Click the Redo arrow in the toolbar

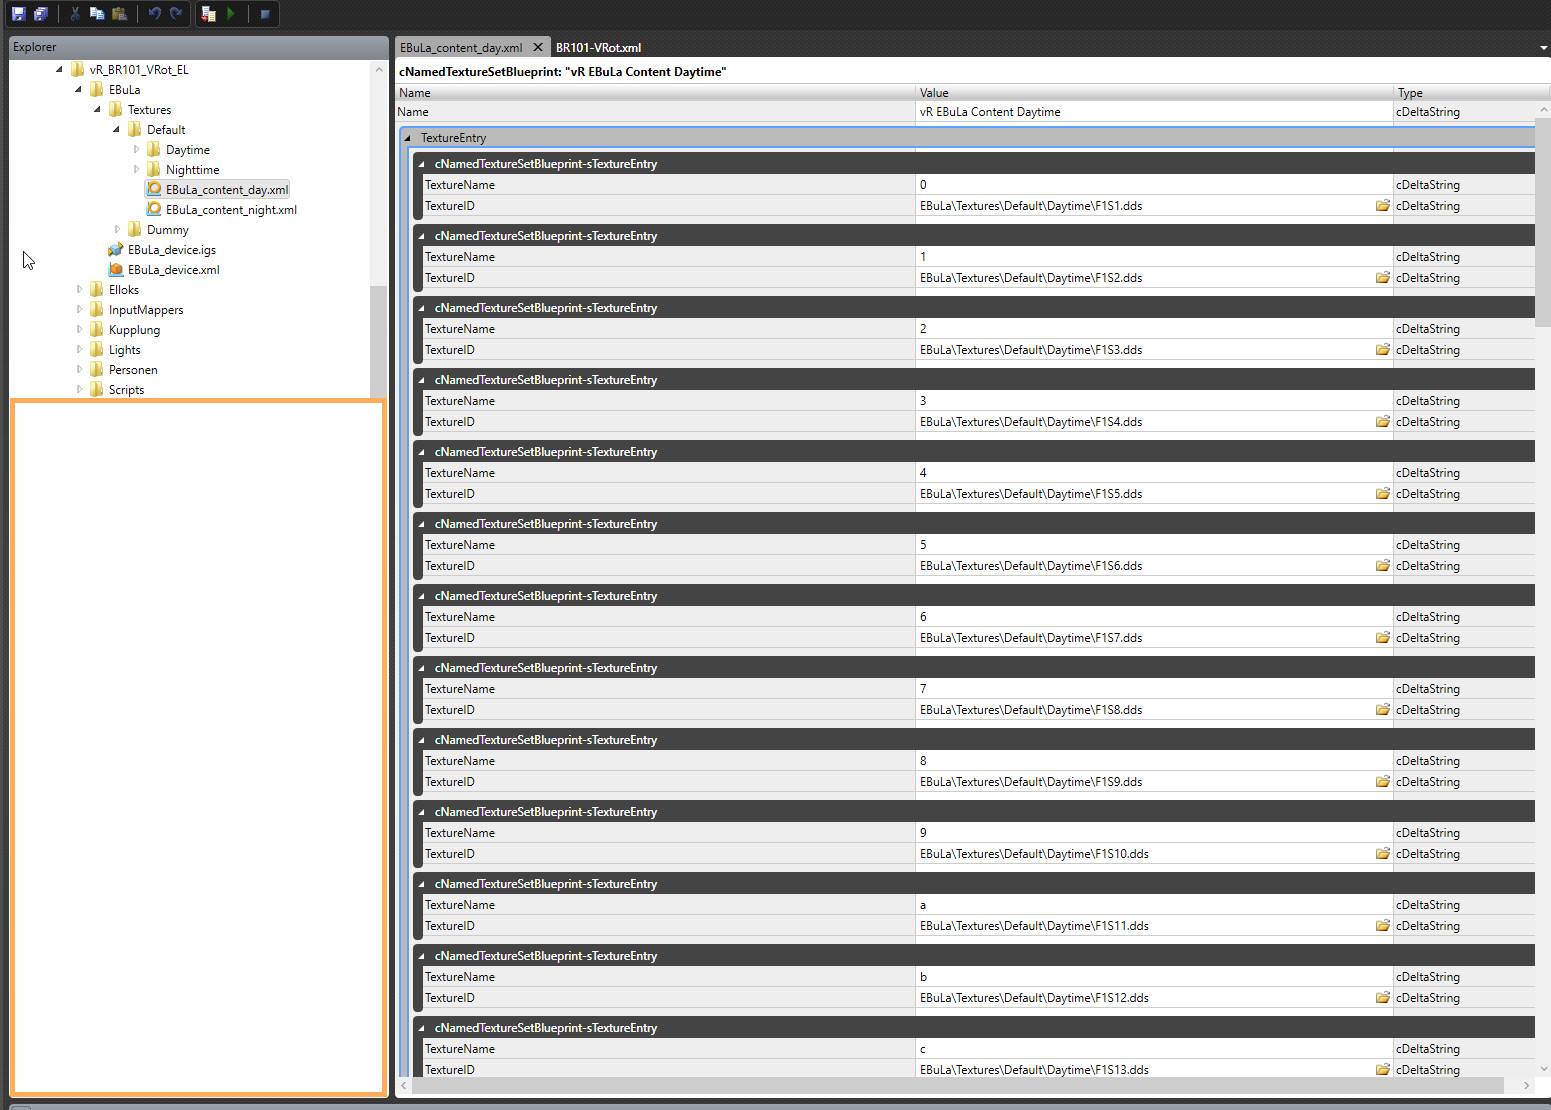click(x=176, y=14)
